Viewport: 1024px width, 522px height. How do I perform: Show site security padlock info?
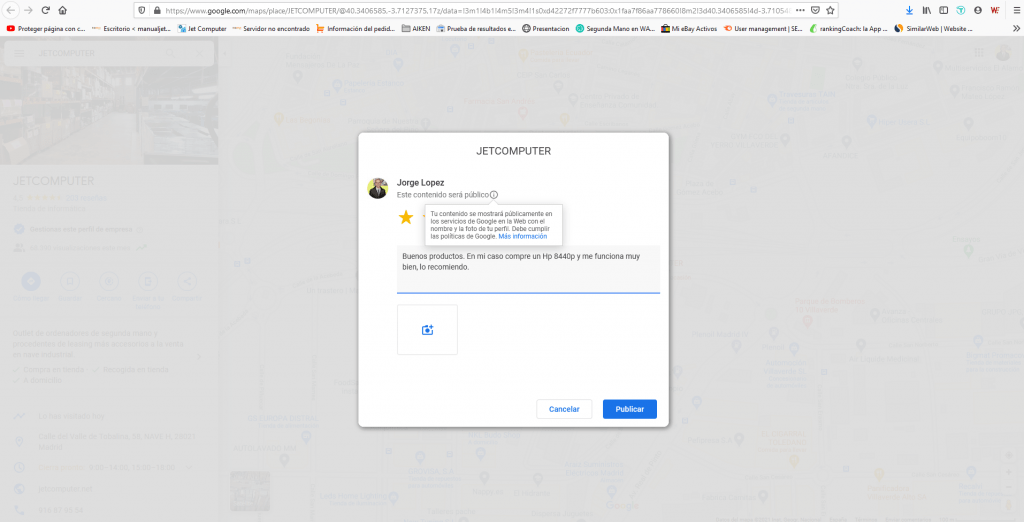point(157,10)
